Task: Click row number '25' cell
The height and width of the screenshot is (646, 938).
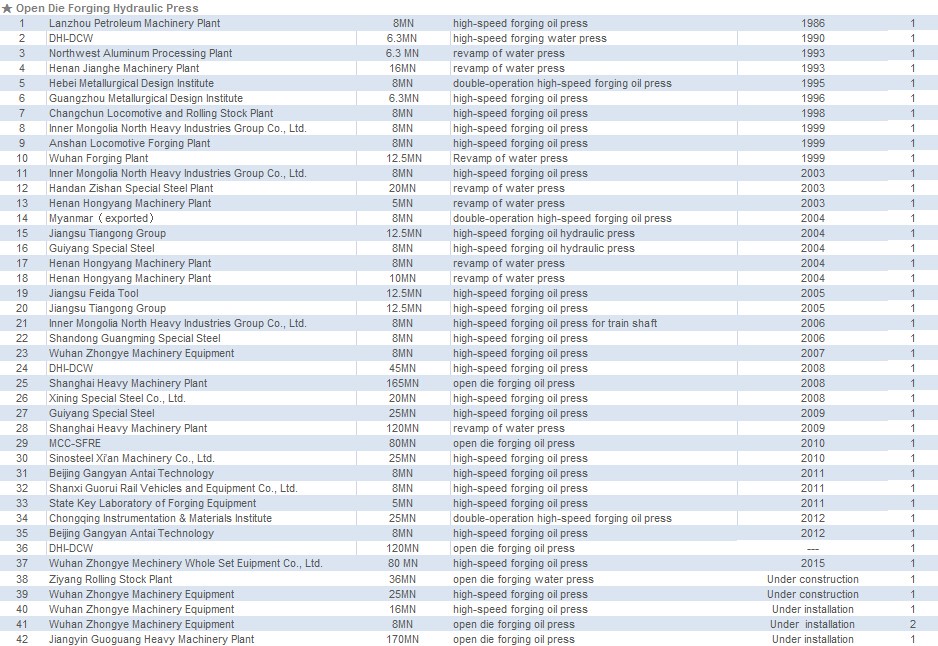Action: point(22,383)
